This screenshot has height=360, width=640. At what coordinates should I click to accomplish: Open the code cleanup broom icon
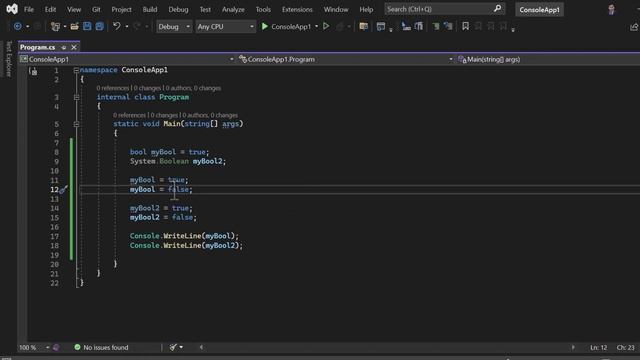[173, 347]
